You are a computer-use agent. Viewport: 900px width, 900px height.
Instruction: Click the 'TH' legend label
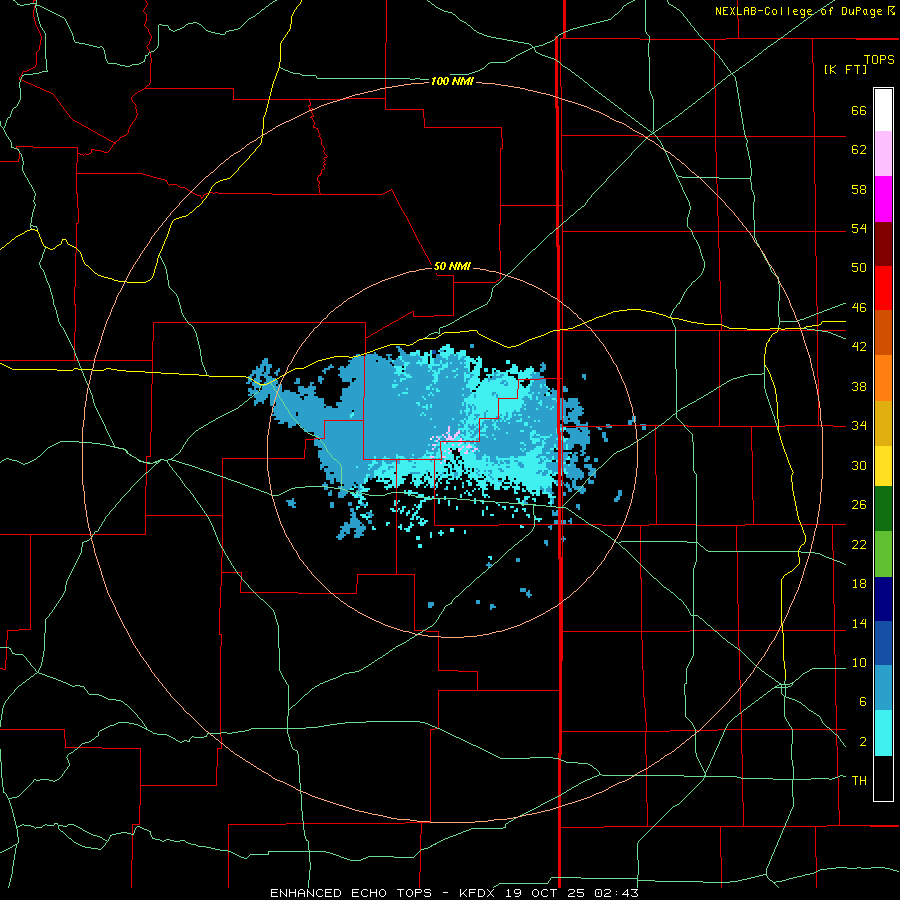pyautogui.click(x=859, y=780)
